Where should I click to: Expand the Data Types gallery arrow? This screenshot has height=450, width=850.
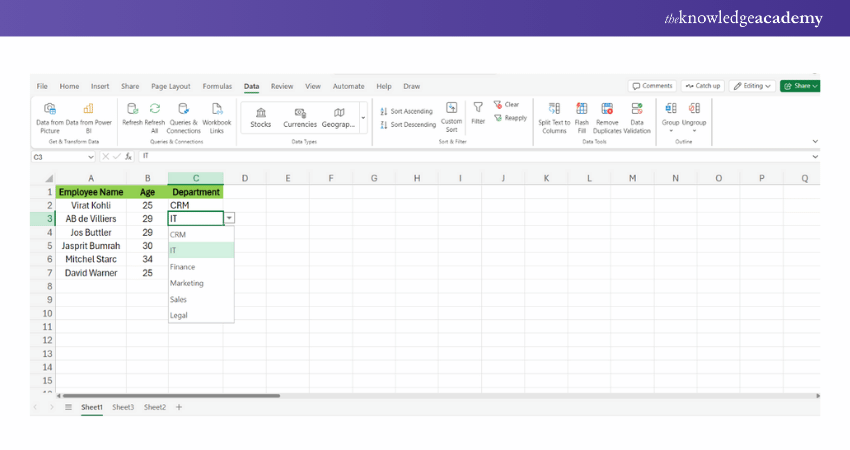[x=362, y=119]
